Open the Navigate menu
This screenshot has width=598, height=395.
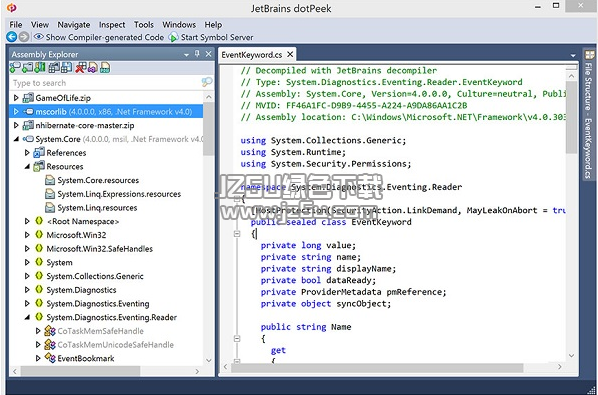[74, 25]
